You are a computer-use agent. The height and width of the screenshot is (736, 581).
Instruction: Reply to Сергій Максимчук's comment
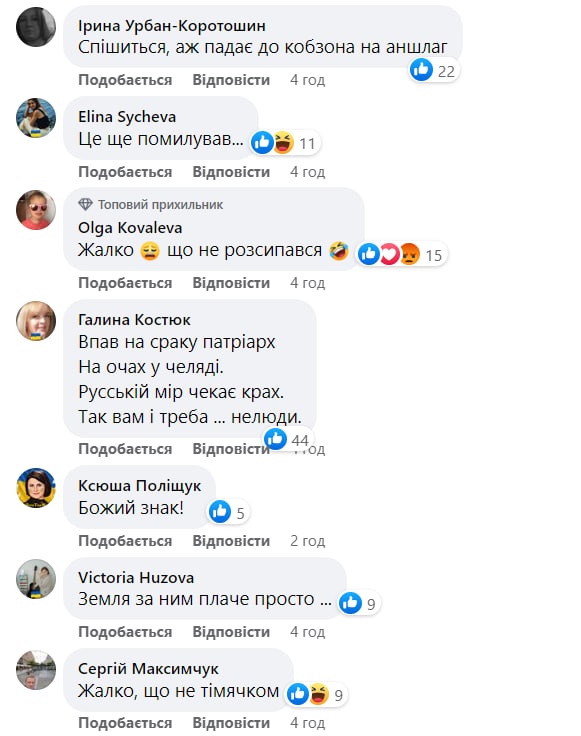(x=231, y=723)
